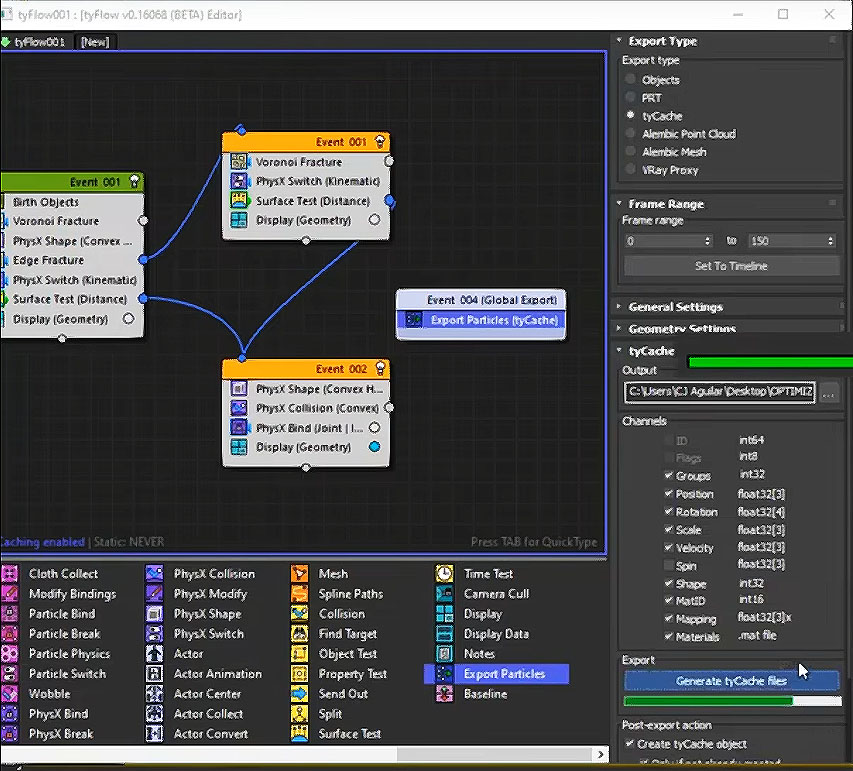The width and height of the screenshot is (853, 771).
Task: Select the Objects export type
Action: [631, 79]
